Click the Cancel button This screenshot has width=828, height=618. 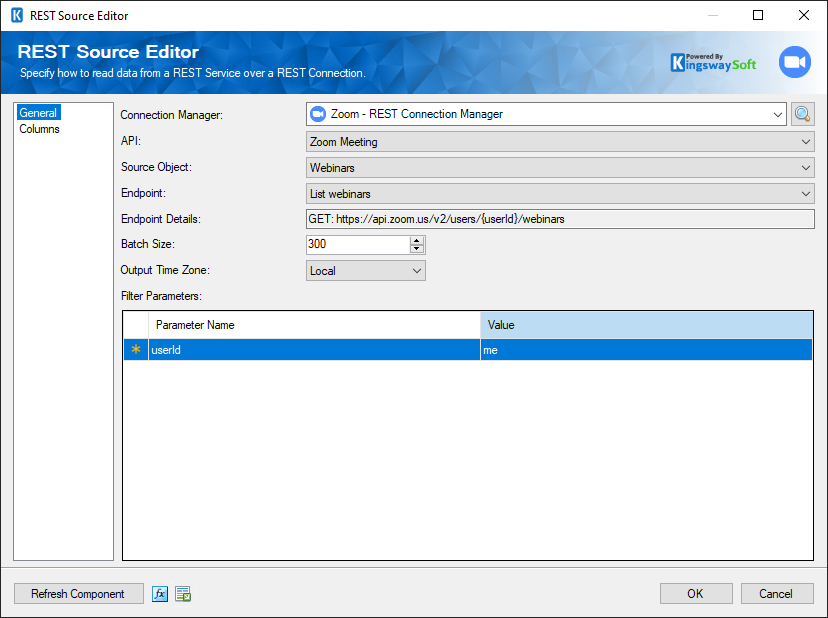click(x=776, y=594)
